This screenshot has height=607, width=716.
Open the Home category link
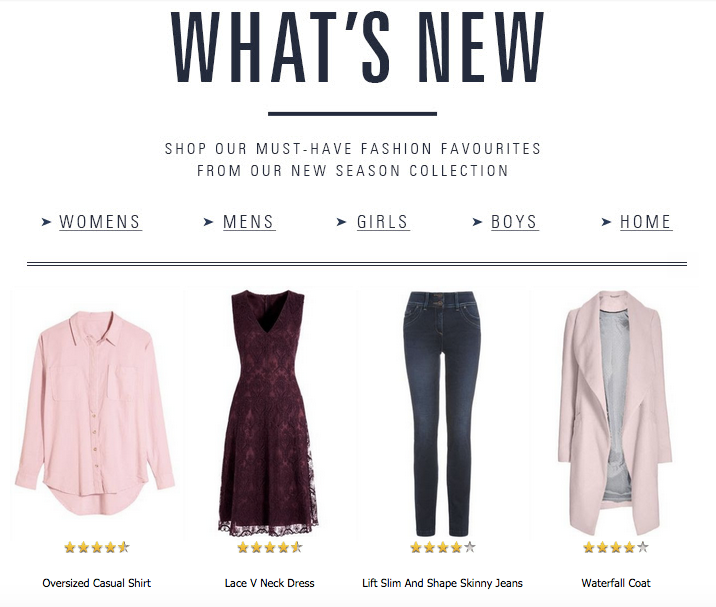(646, 222)
